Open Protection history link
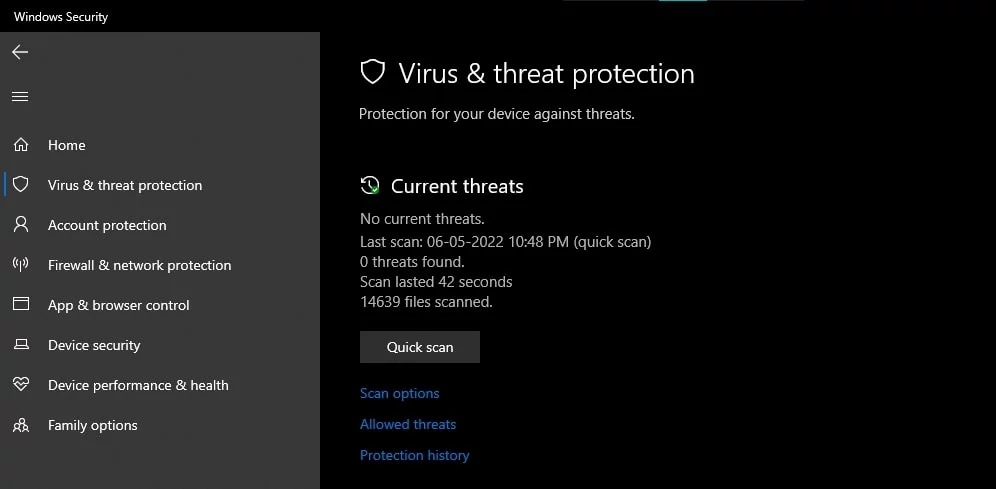The height and width of the screenshot is (489, 996). (414, 455)
